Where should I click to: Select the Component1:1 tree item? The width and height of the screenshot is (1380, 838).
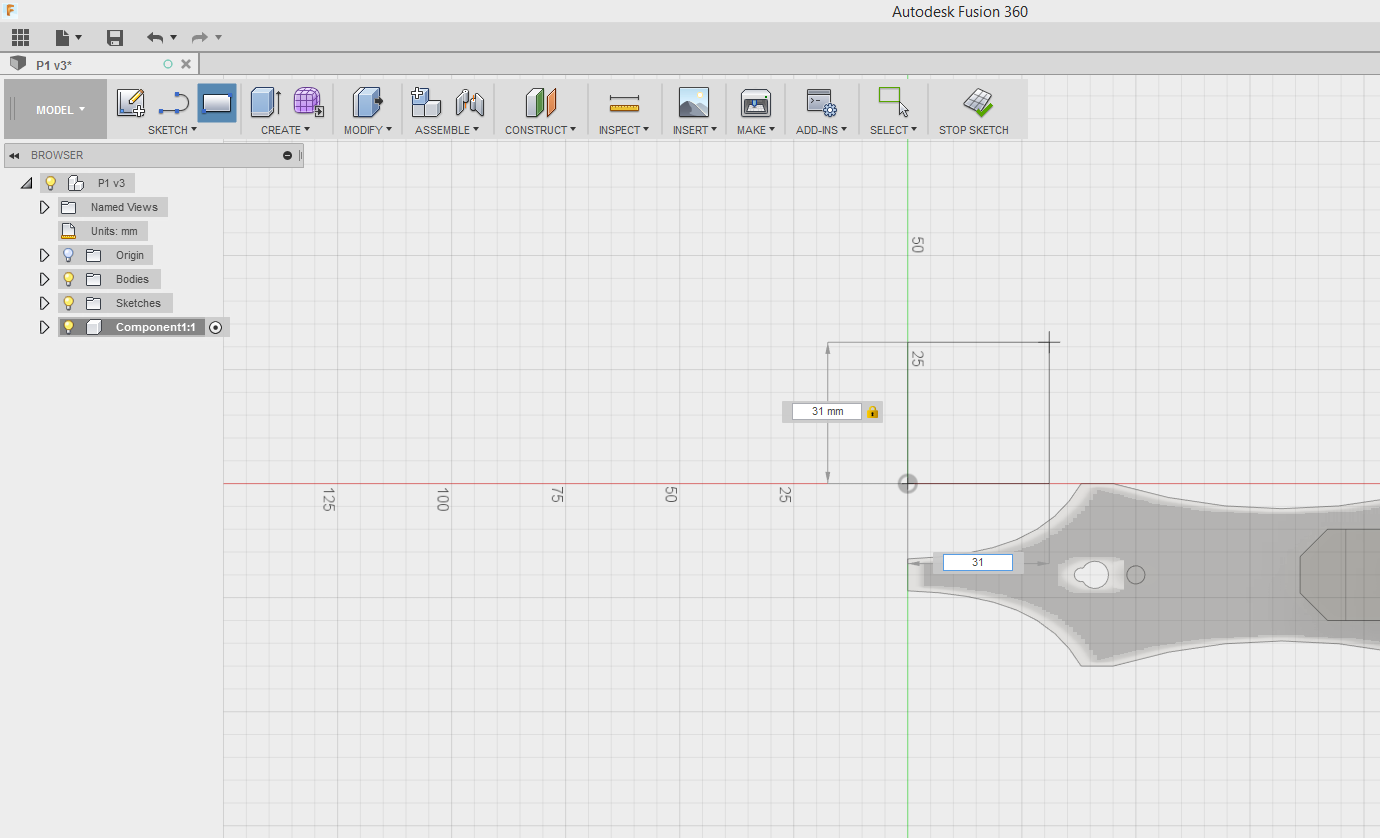point(155,327)
